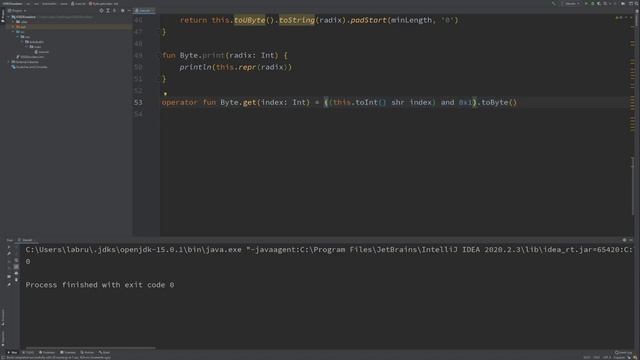Expand the .idea folder in project tree
640x360 pixels.
click(13, 22)
